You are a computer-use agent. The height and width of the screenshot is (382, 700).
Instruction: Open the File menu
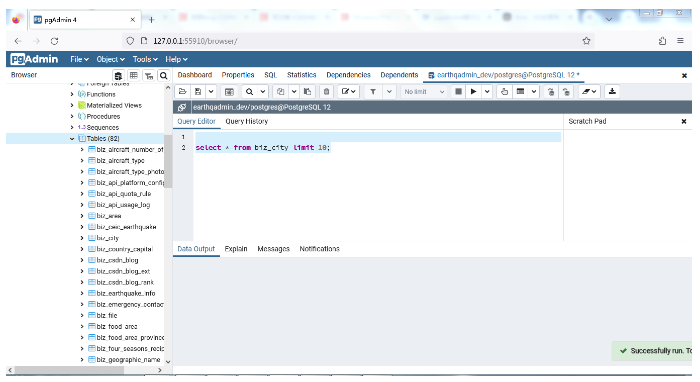pyautogui.click(x=79, y=59)
